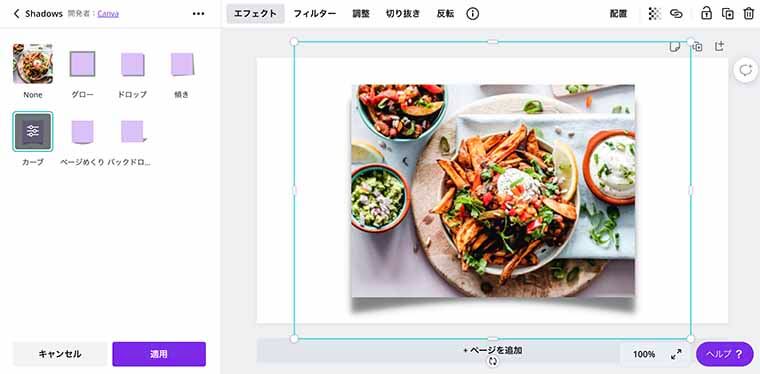
Task: Open the 切り抜き tab
Action: click(x=403, y=14)
